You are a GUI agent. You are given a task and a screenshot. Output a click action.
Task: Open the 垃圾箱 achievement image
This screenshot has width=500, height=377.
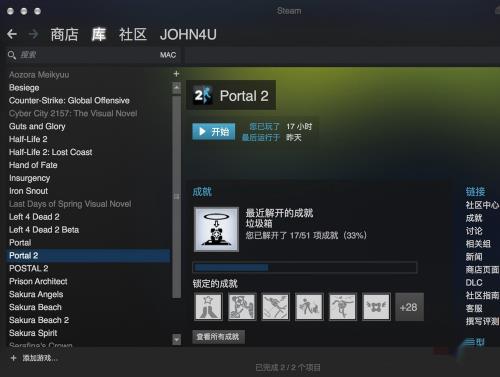click(x=216, y=229)
